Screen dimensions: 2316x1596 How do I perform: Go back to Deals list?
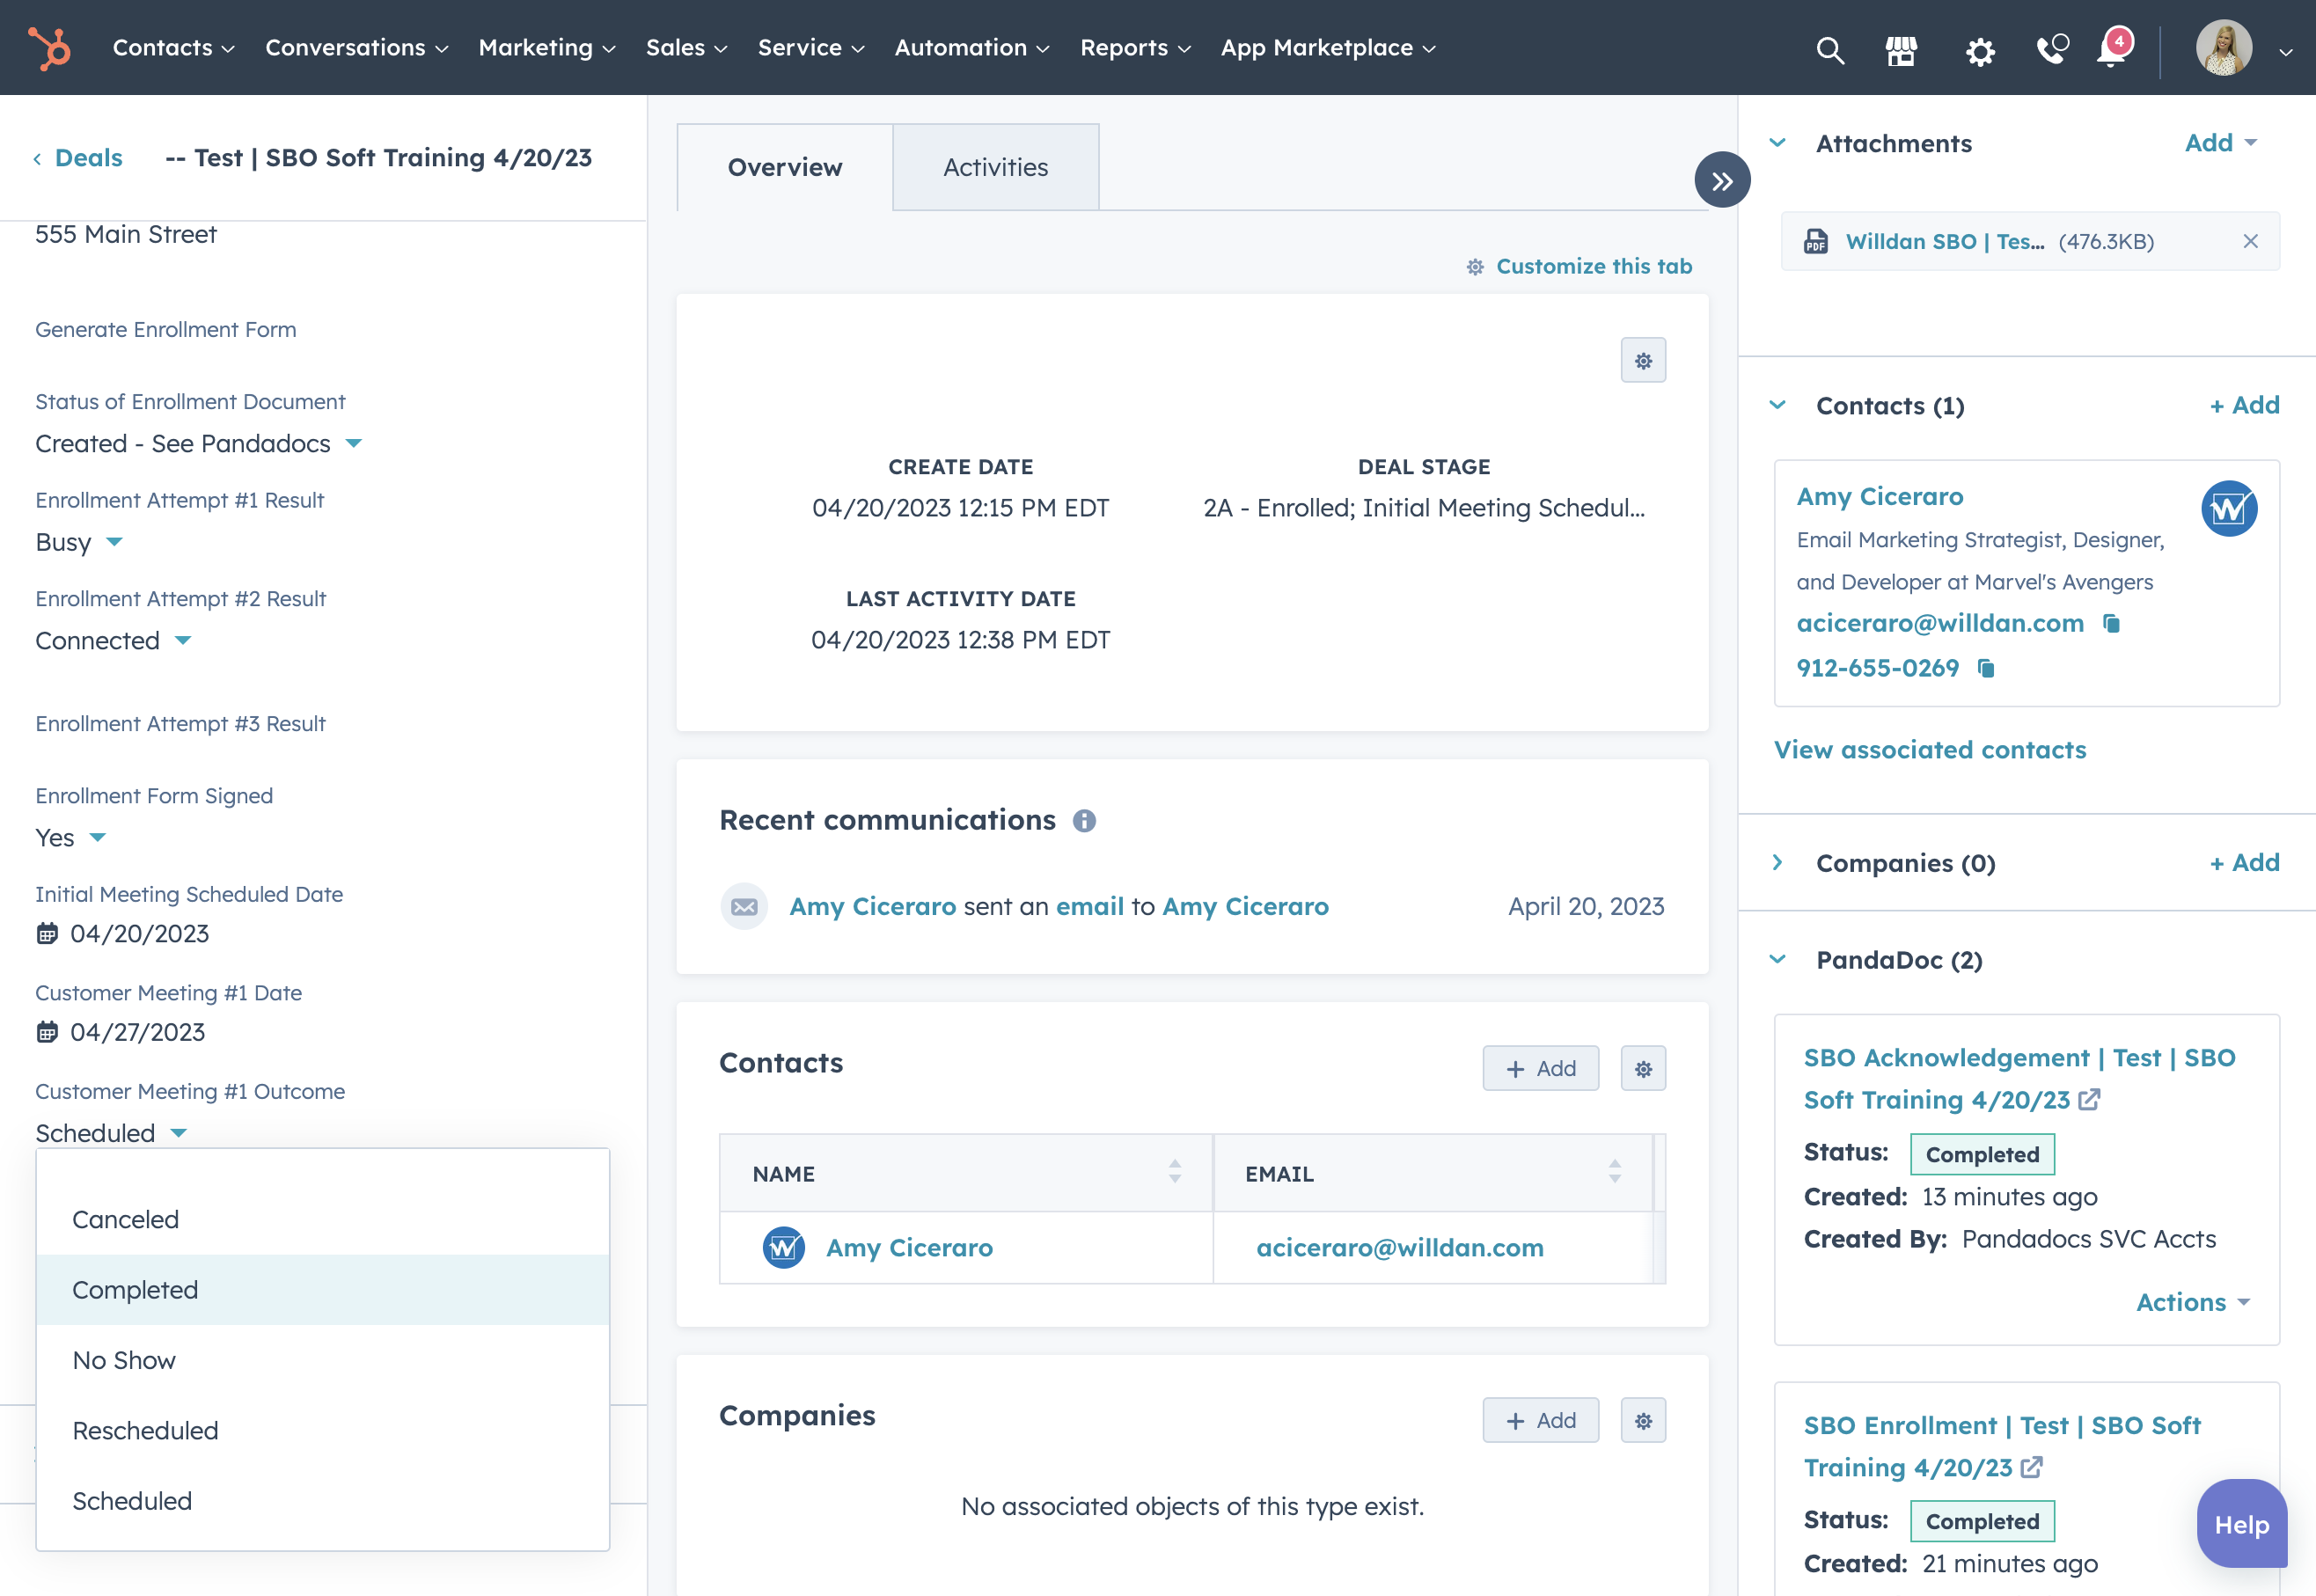78,158
